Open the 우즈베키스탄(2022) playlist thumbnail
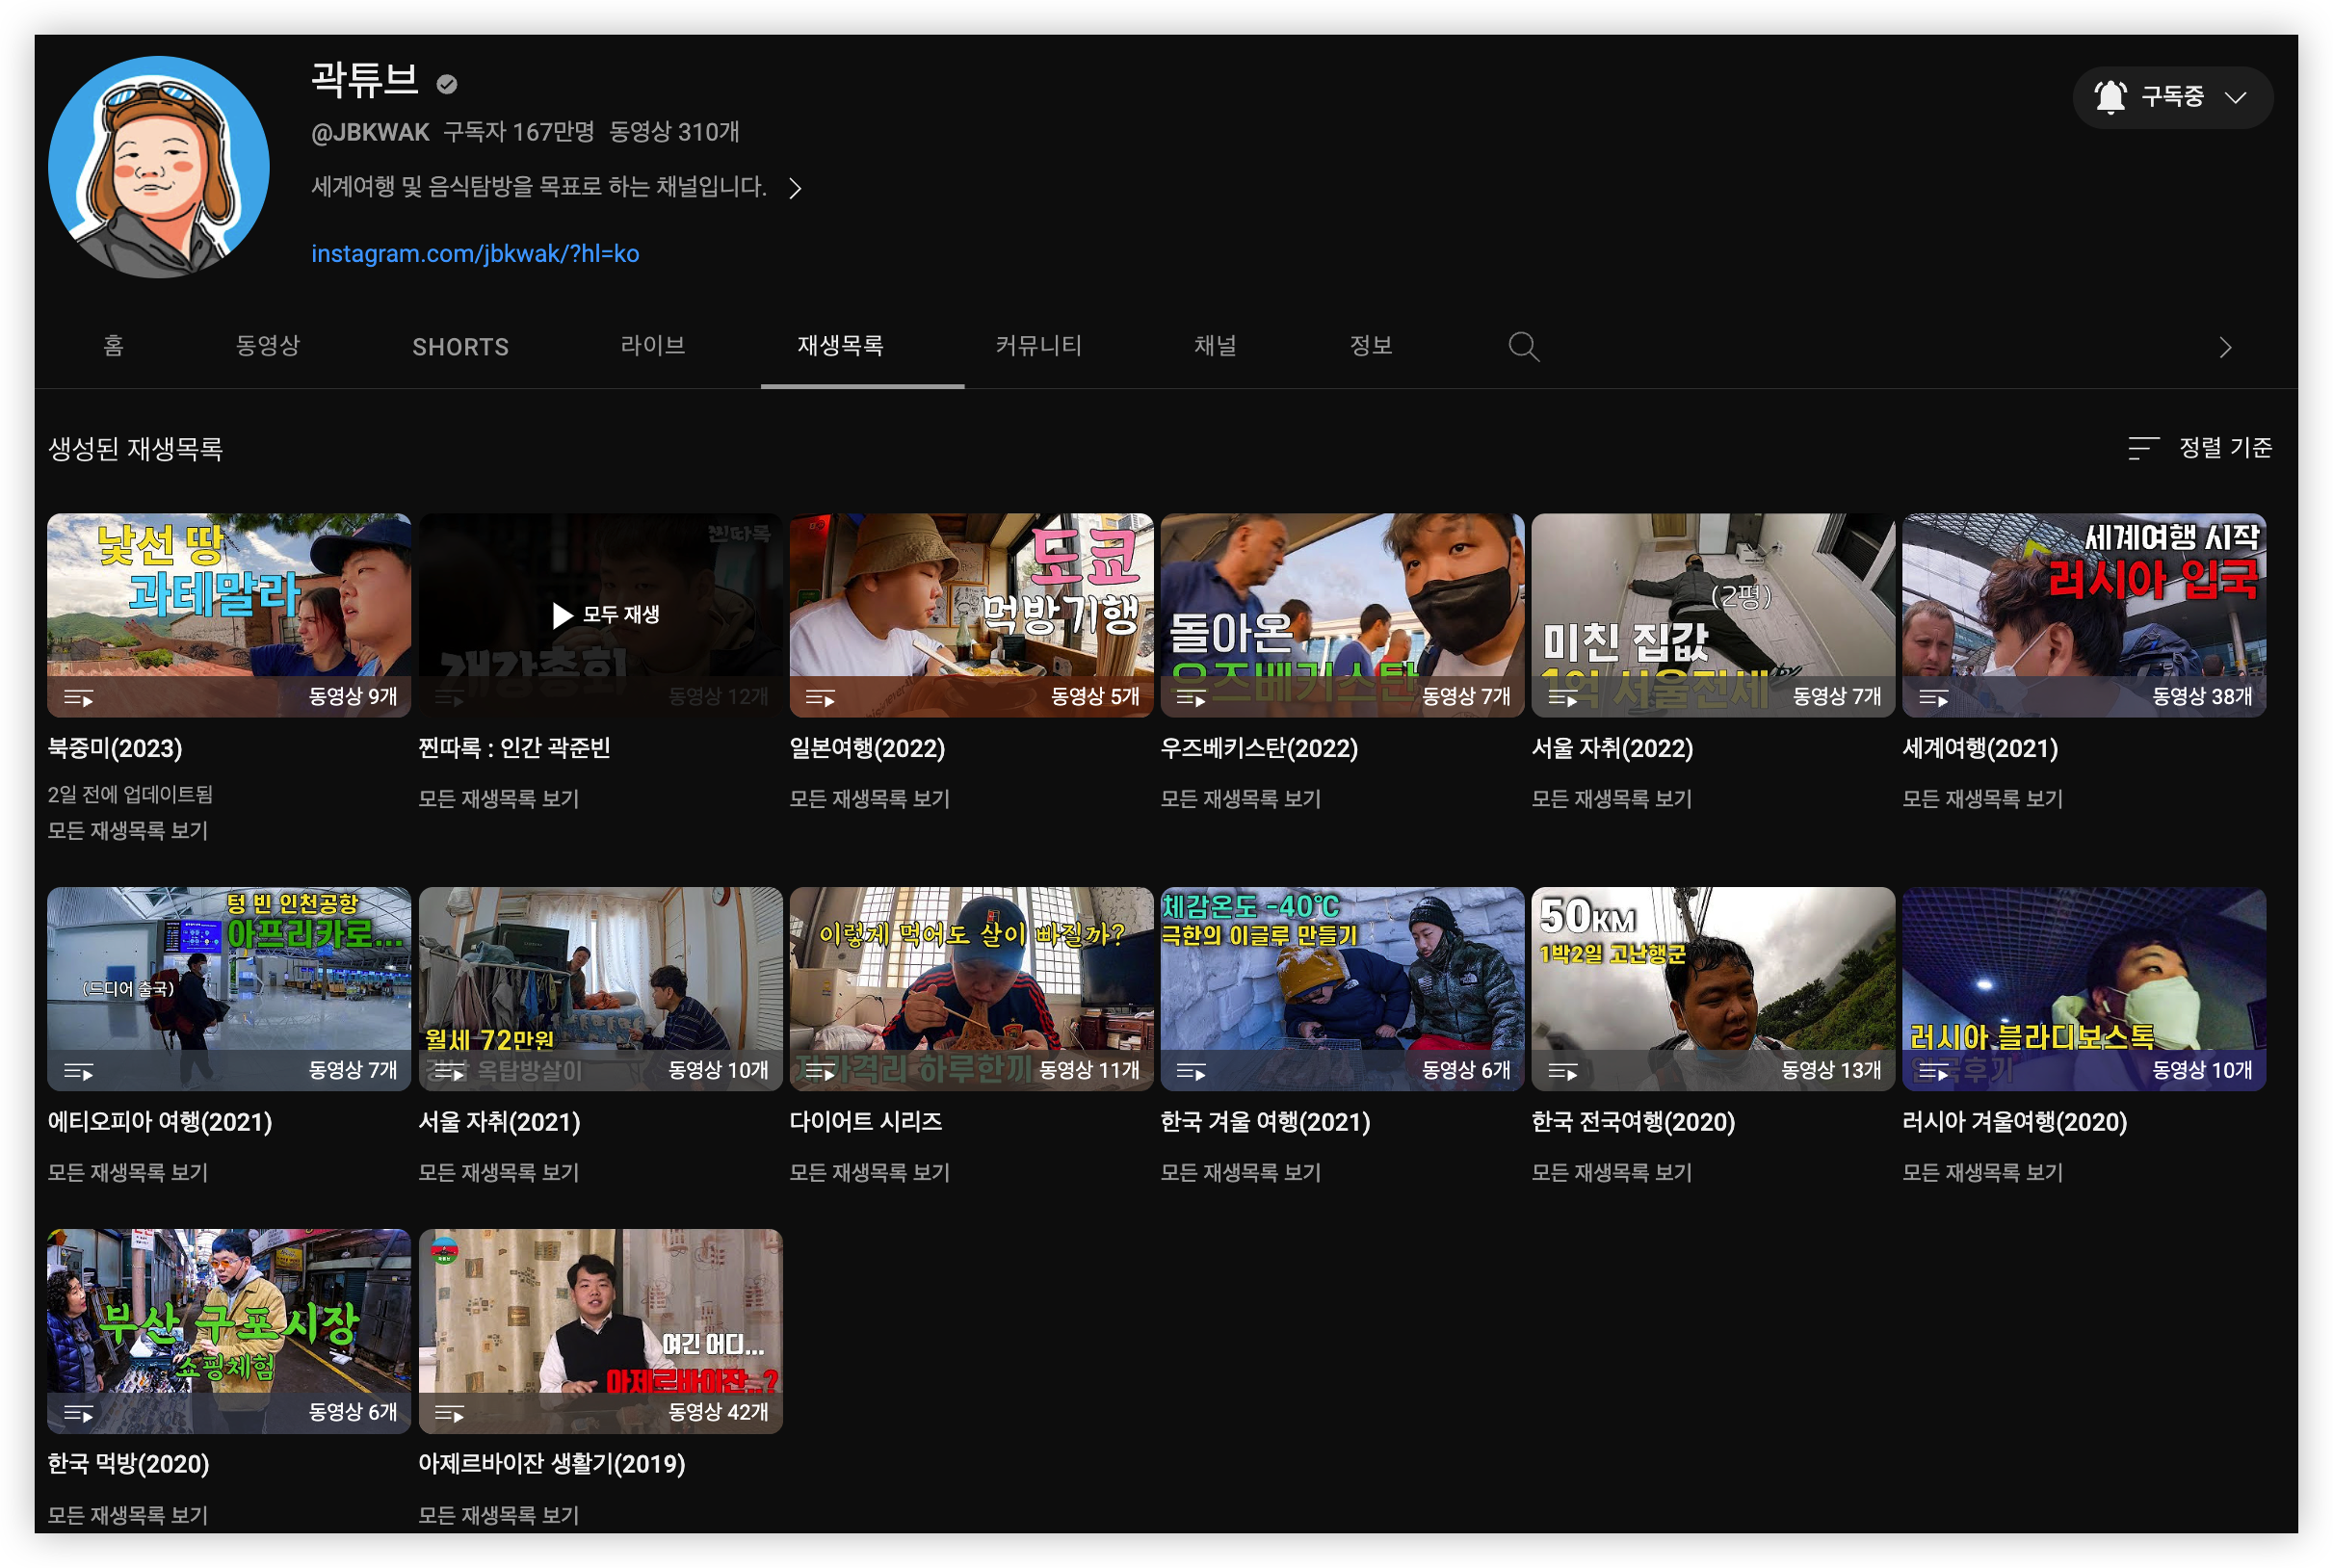 pos(1342,614)
